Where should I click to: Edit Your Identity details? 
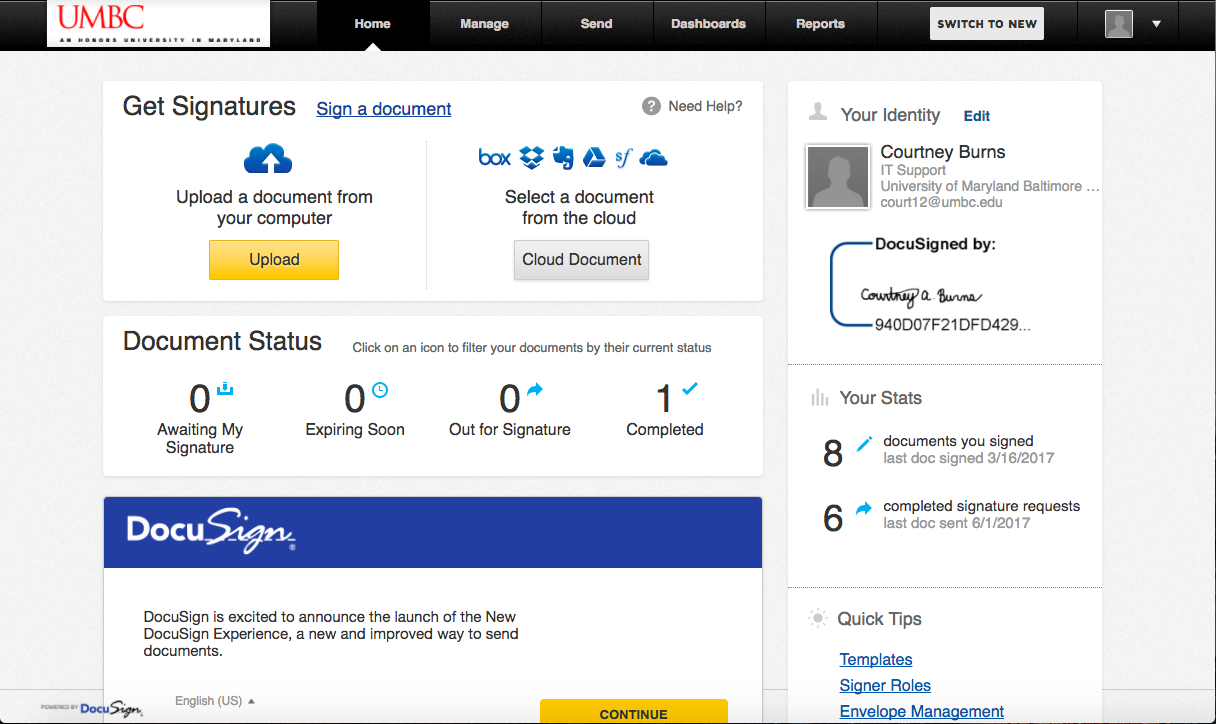click(976, 116)
